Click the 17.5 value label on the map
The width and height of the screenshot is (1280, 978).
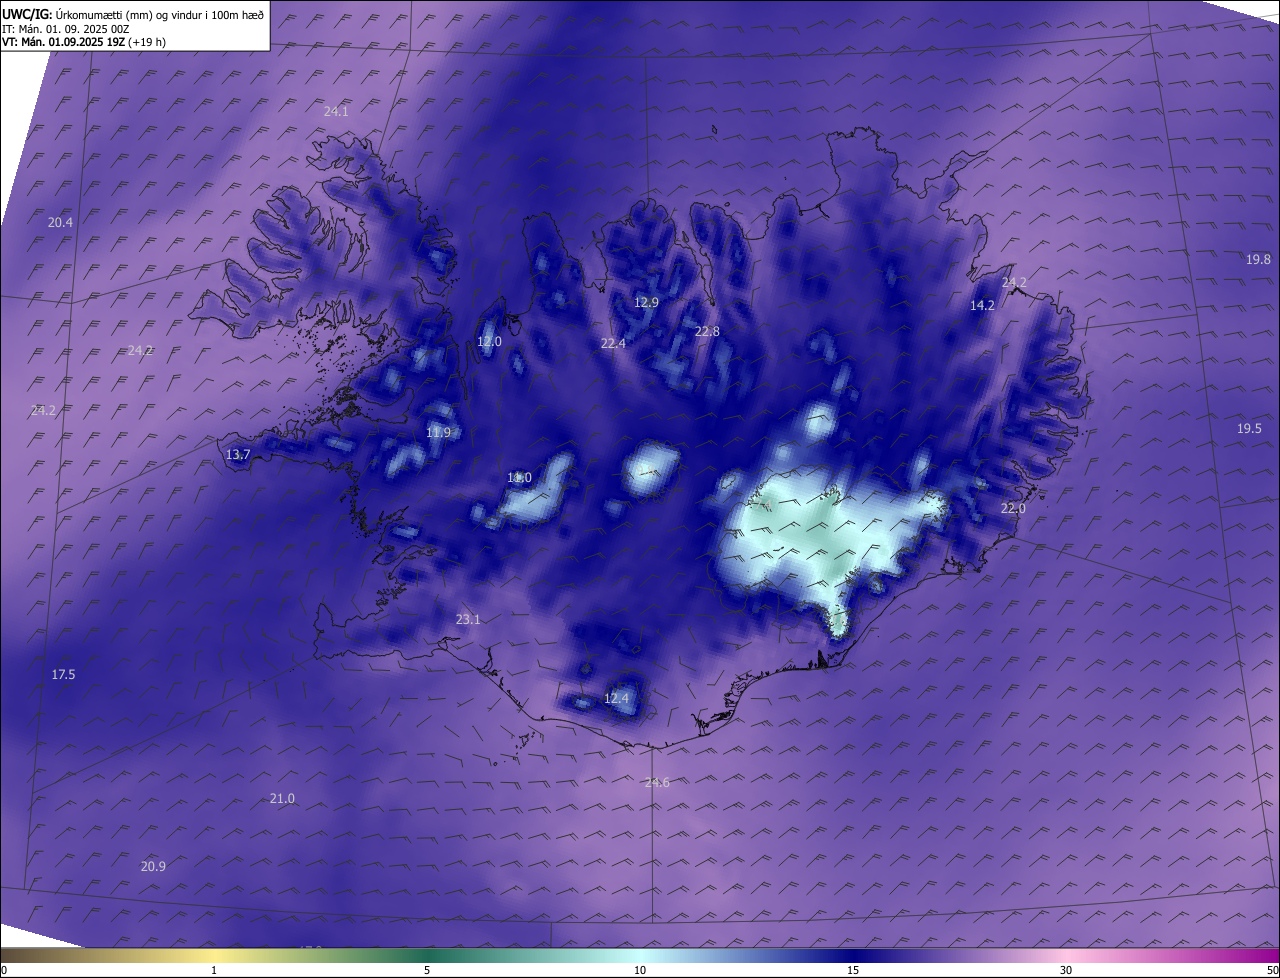click(x=63, y=675)
